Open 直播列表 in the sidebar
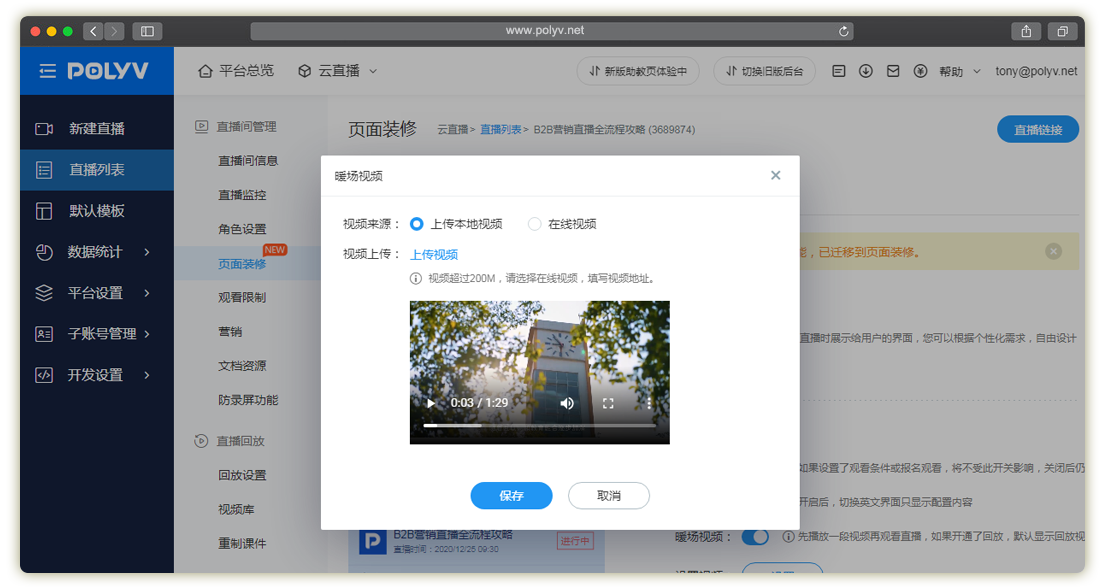This screenshot has width=1100, height=588. point(96,170)
